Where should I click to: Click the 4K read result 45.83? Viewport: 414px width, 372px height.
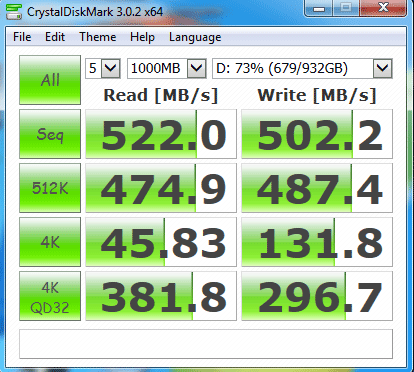point(161,242)
